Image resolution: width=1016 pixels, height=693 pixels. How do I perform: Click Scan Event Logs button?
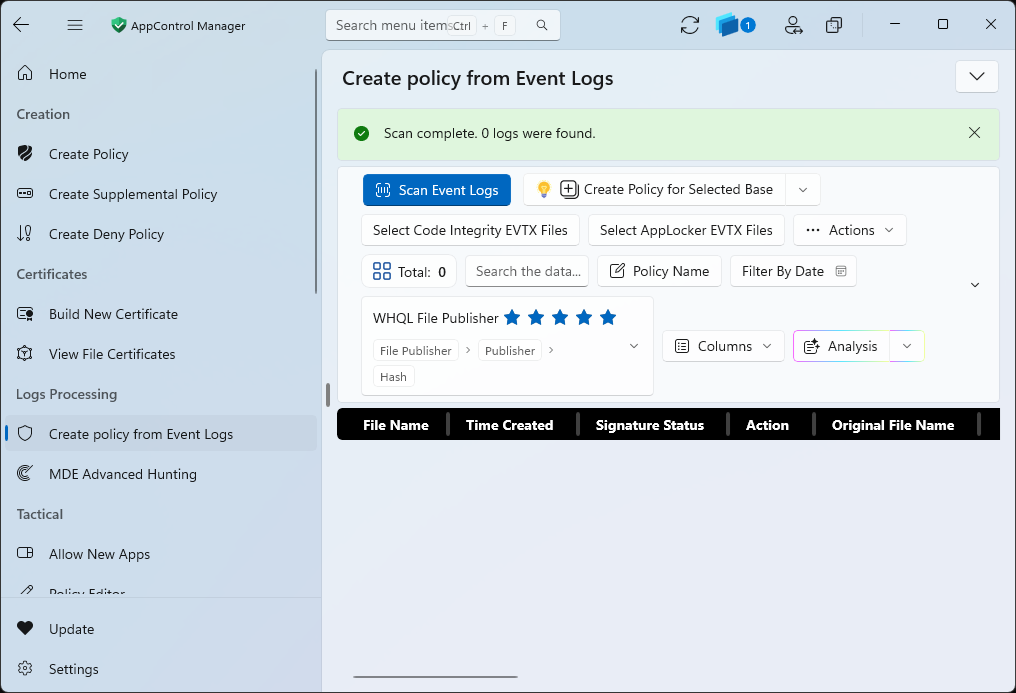tap(437, 190)
